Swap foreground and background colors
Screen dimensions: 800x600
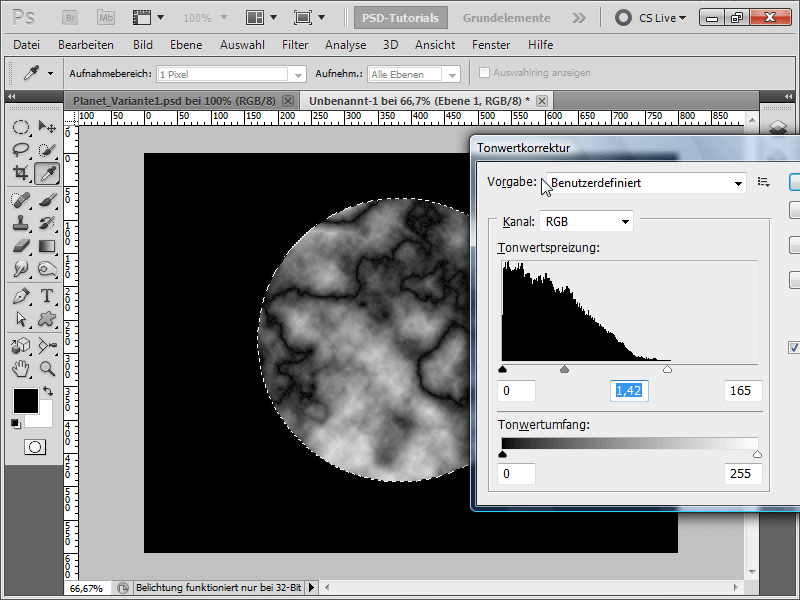[x=48, y=391]
